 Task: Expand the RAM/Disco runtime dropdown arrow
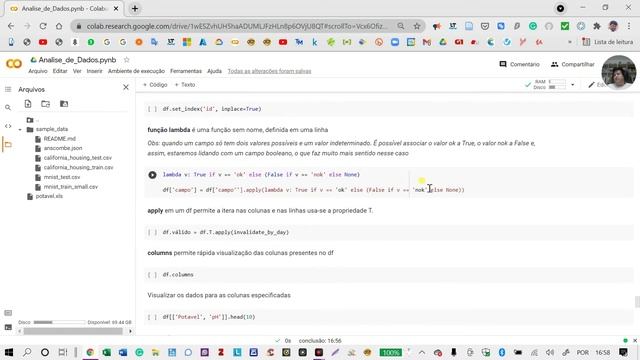[x=572, y=85]
